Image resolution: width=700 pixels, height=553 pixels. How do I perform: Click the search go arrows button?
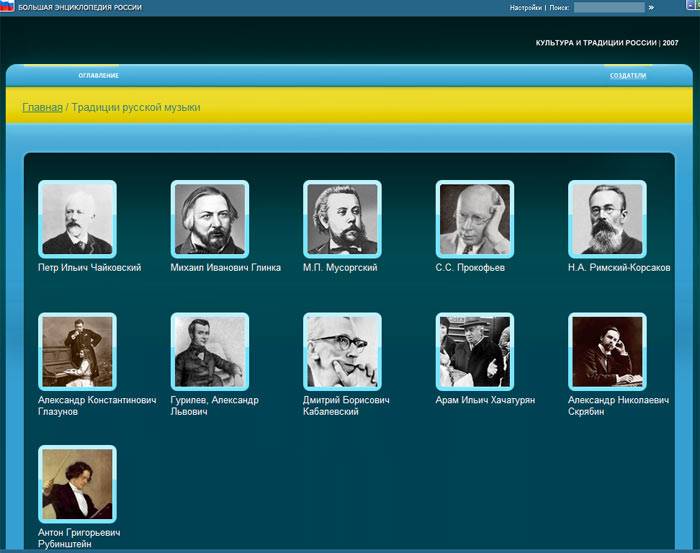point(651,7)
